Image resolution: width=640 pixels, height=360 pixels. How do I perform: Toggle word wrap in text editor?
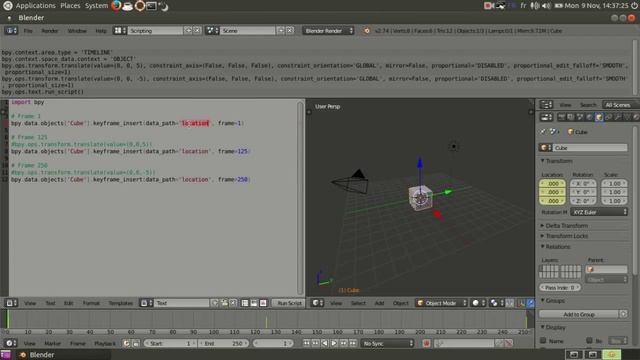pyautogui.click(x=254, y=303)
